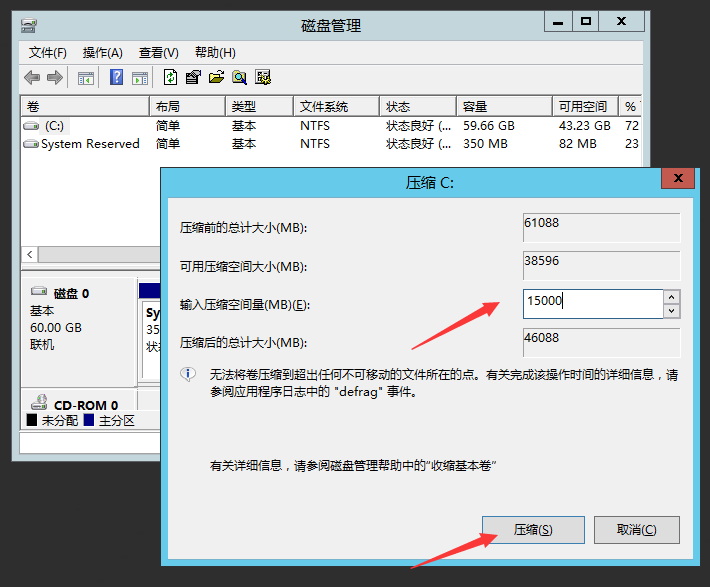The image size is (710, 587).
Task: Click the Refresh icon with green arrows
Action: [171, 78]
